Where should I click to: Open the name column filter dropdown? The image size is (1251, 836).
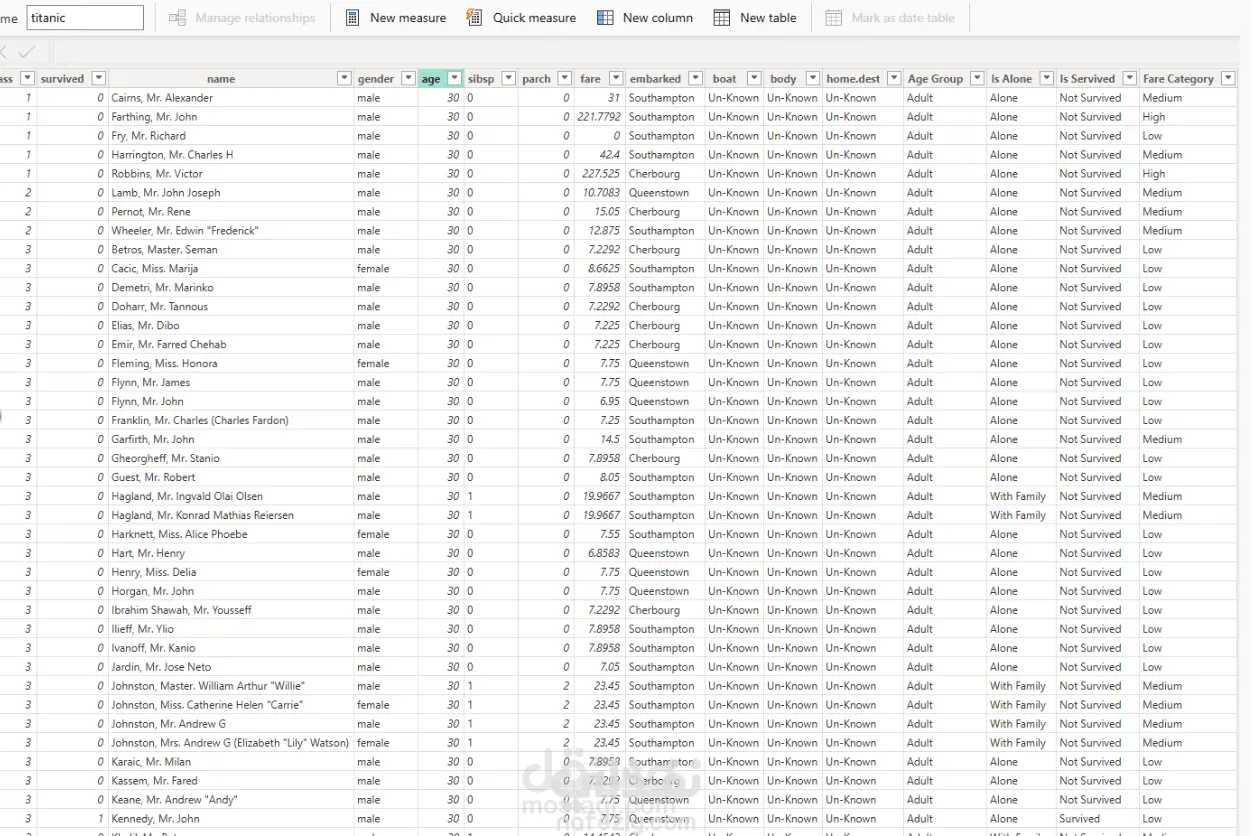344,78
